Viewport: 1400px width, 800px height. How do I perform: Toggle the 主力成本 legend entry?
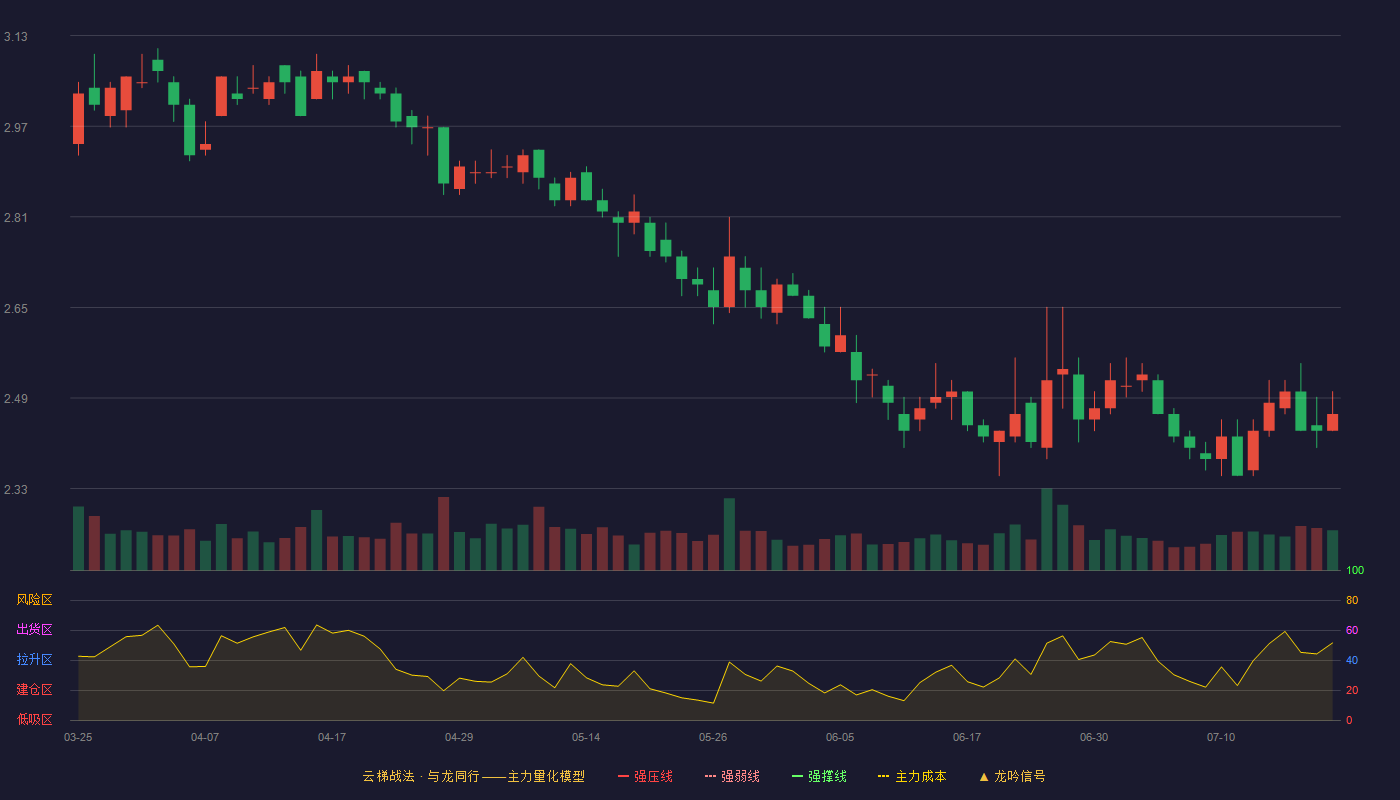(912, 776)
